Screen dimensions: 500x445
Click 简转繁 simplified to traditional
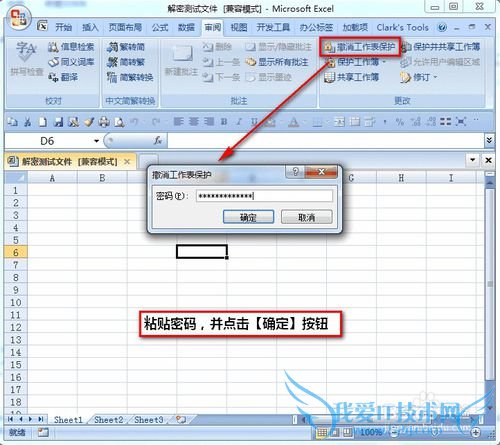[x=126, y=62]
